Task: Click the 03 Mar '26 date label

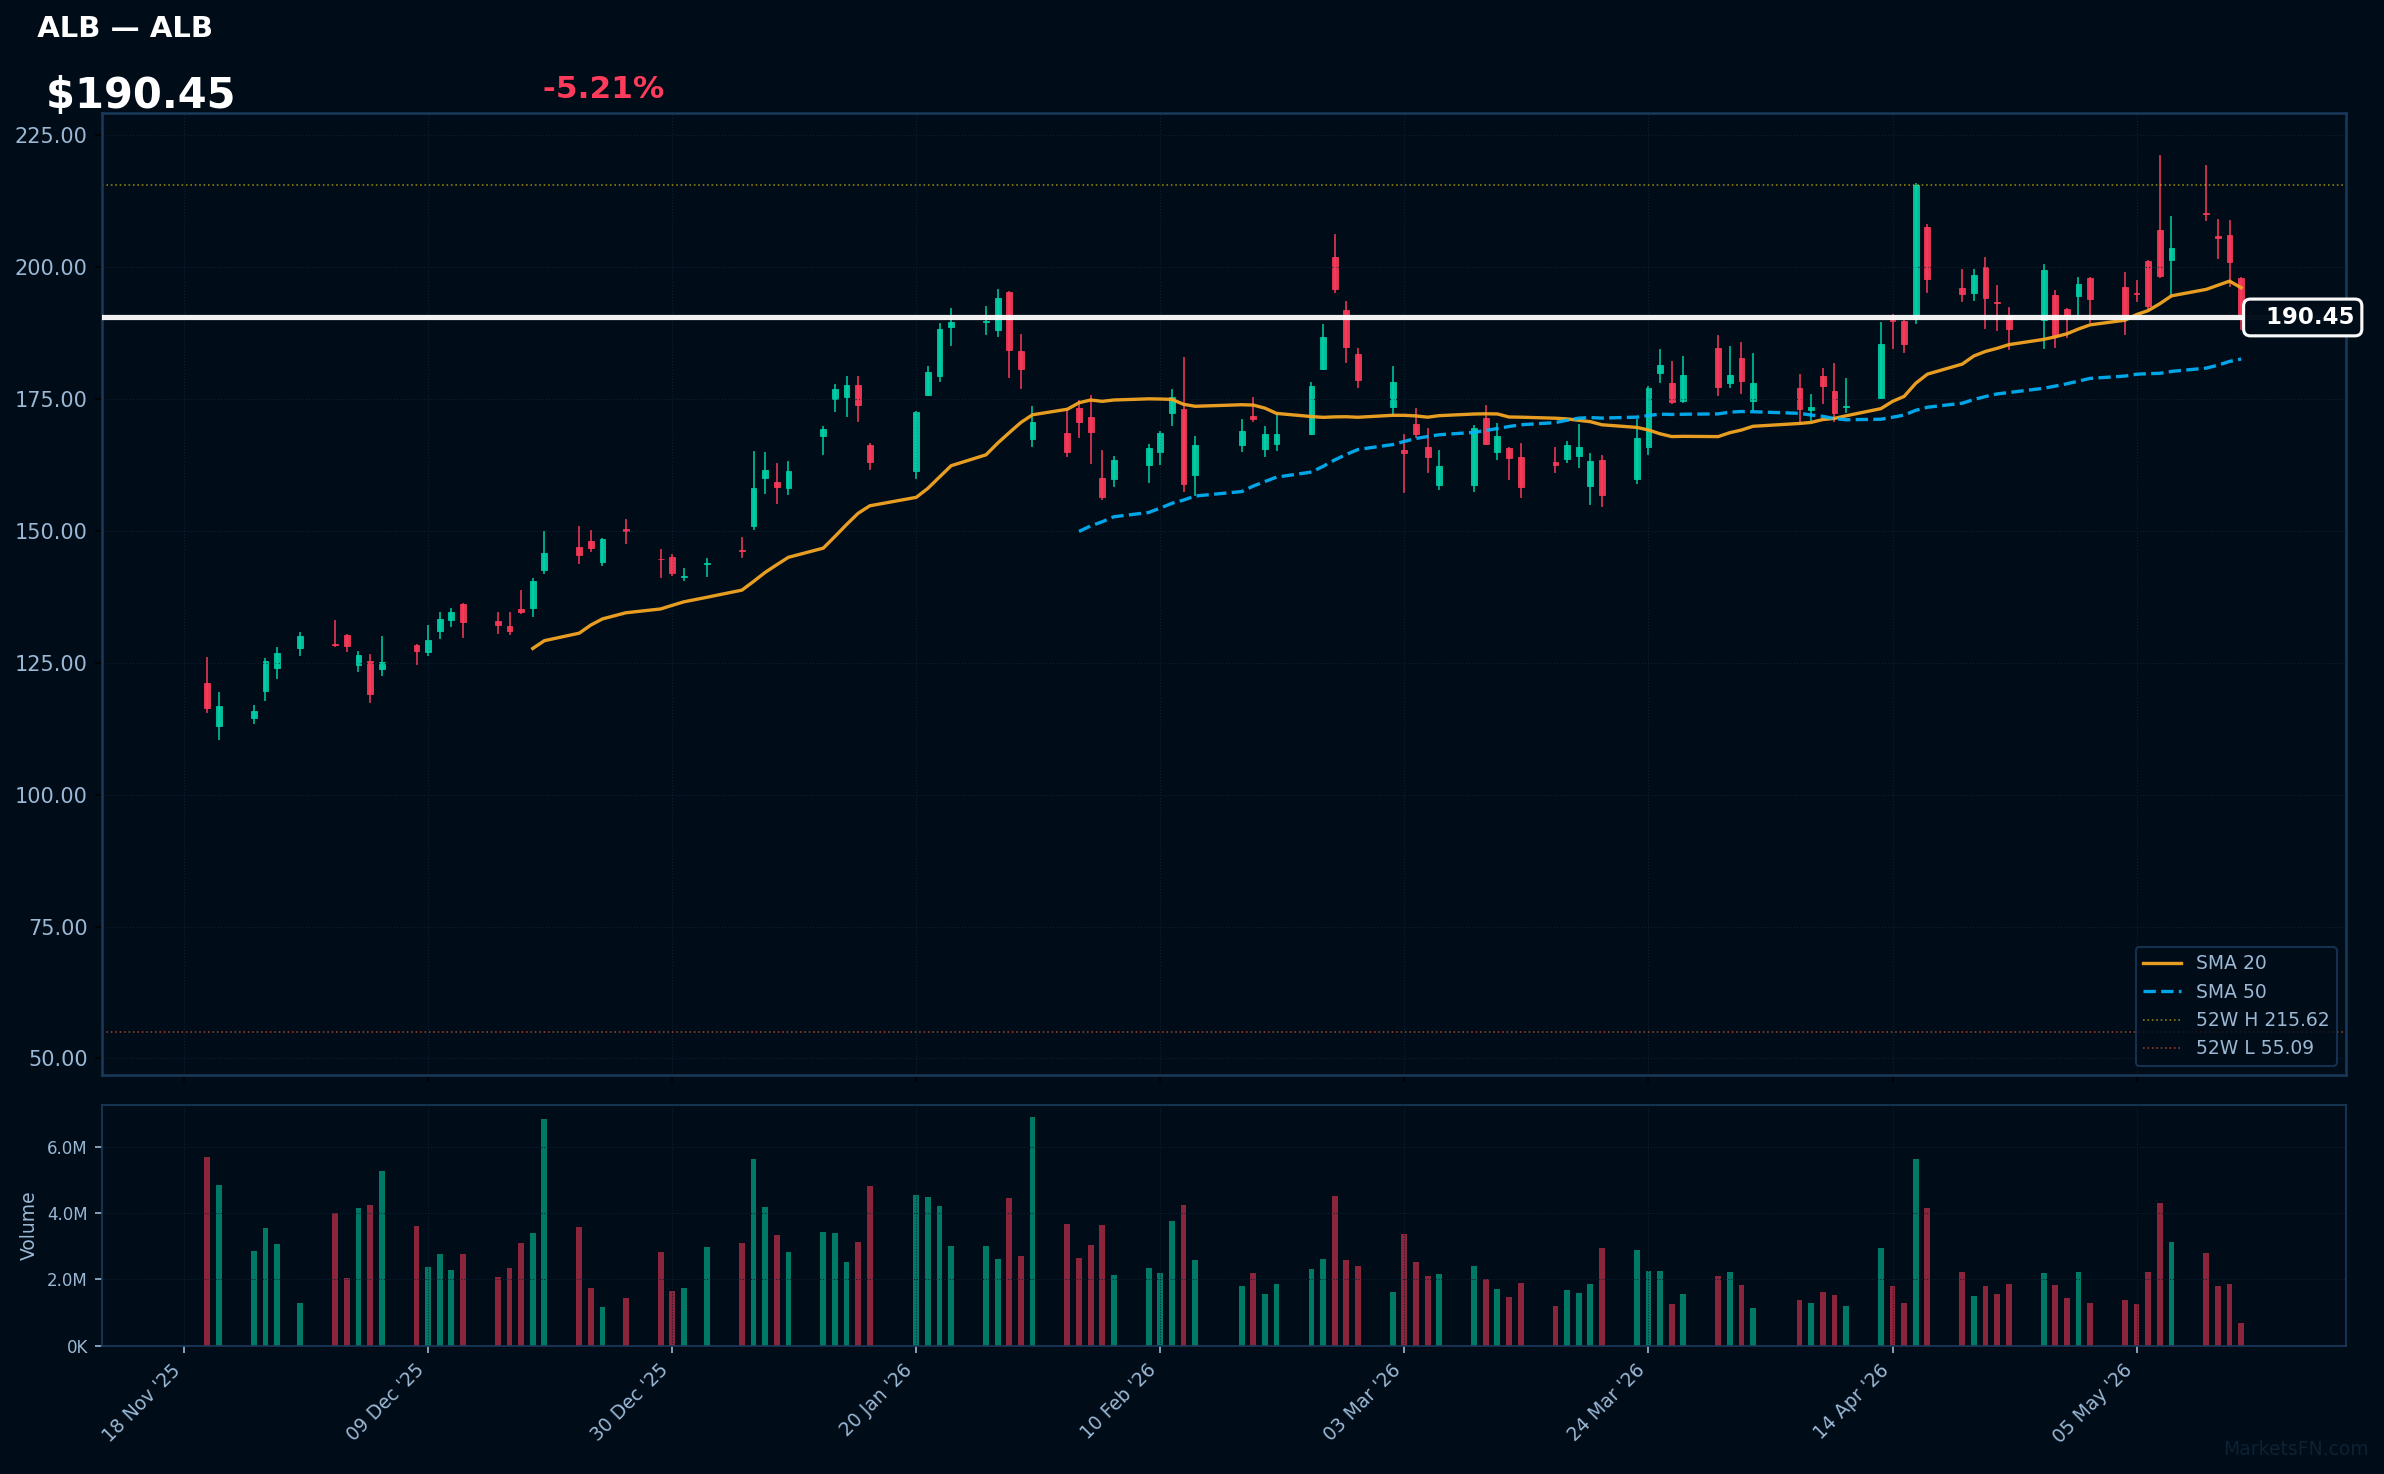Action: point(1362,1402)
